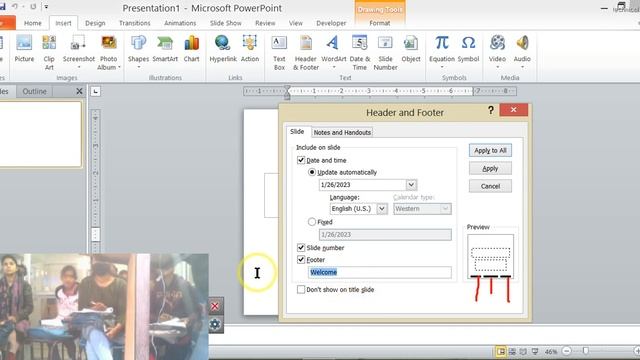Select slide thumbnail in left pane

[x=40, y=134]
